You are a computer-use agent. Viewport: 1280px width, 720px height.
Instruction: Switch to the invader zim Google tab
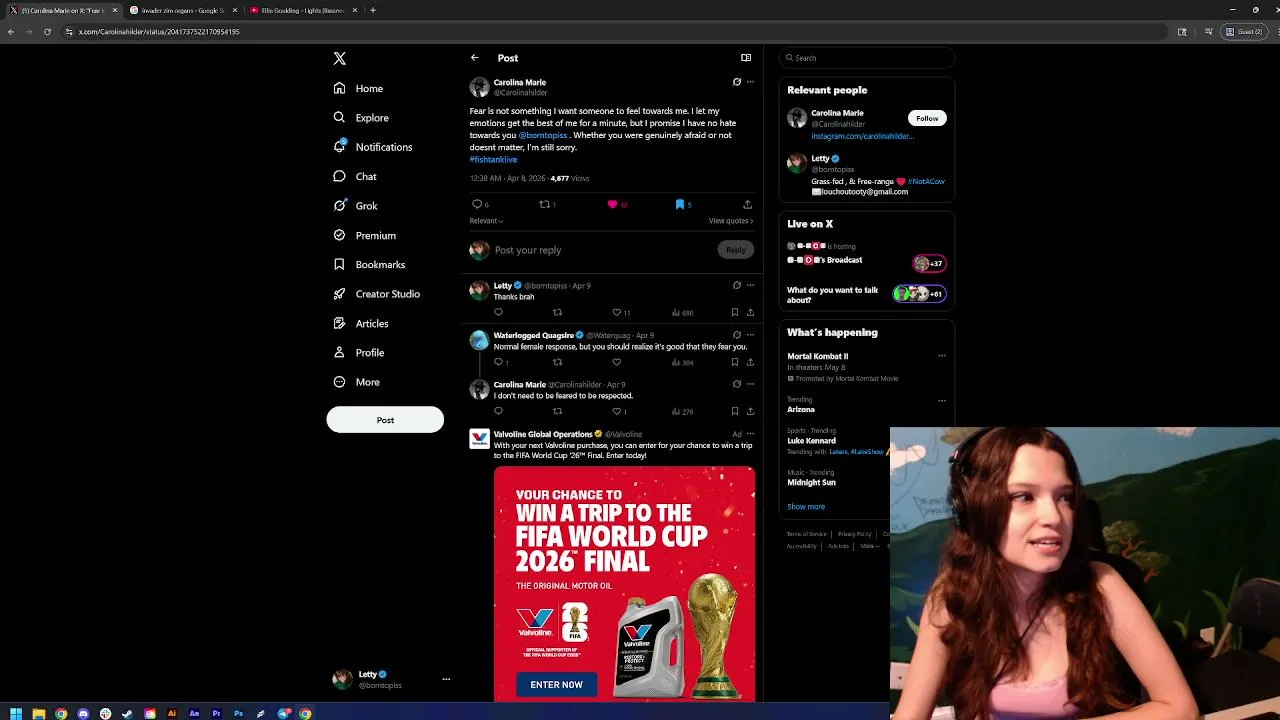coord(182,10)
